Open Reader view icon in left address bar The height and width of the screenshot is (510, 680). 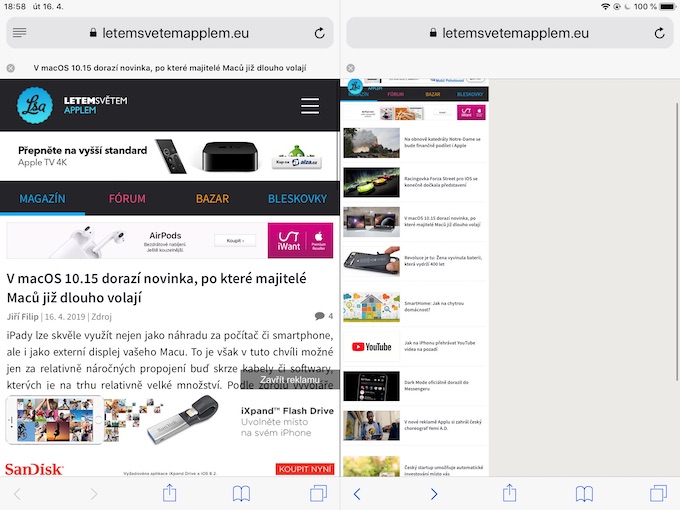tap(20, 33)
